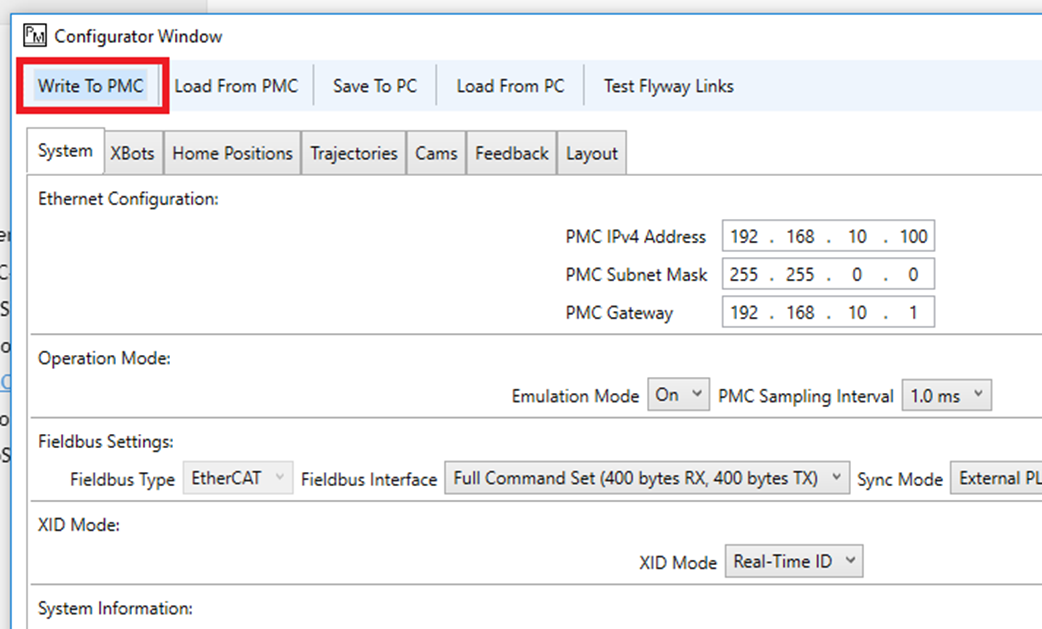Click the PMC Gateway input field
The width and height of the screenshot is (1042, 629).
828,312
